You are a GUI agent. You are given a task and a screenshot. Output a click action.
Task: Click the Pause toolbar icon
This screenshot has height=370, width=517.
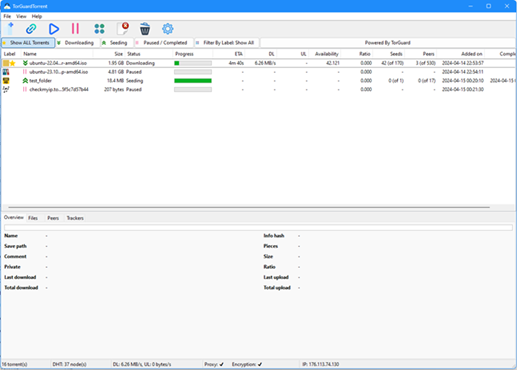coord(75,28)
